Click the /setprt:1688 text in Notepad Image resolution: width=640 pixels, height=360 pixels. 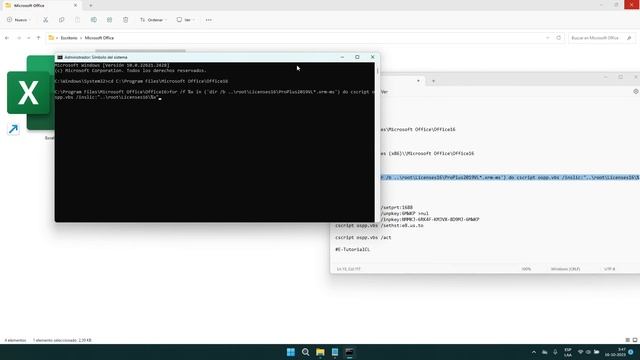point(397,207)
